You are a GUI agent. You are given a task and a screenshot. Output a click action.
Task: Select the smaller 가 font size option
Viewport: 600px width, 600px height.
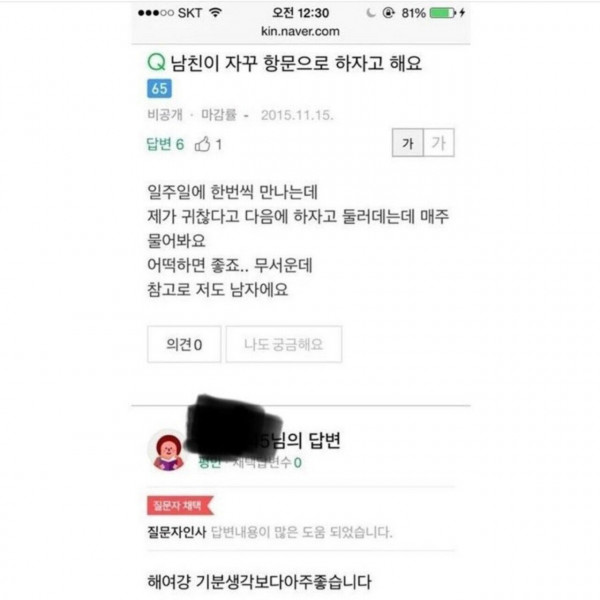click(408, 143)
